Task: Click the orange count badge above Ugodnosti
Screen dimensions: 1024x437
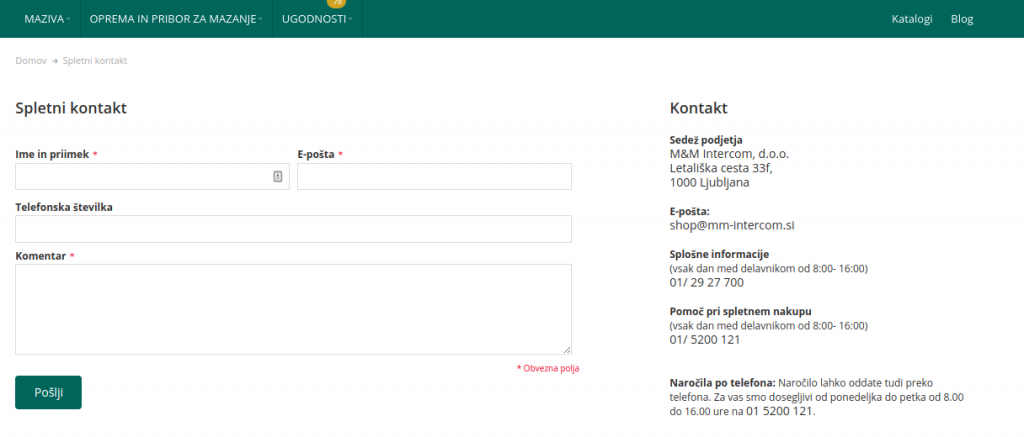Action: [336, 3]
